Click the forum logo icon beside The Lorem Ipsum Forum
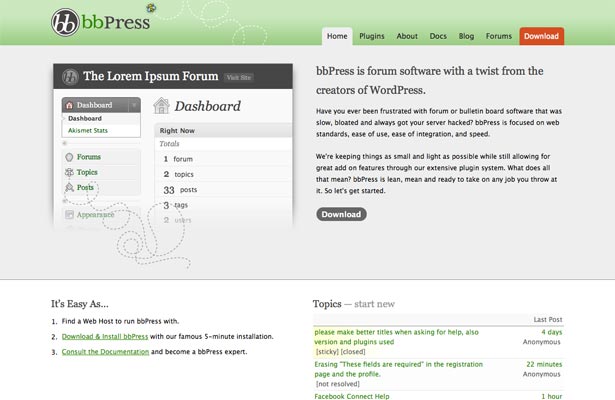 coord(70,76)
